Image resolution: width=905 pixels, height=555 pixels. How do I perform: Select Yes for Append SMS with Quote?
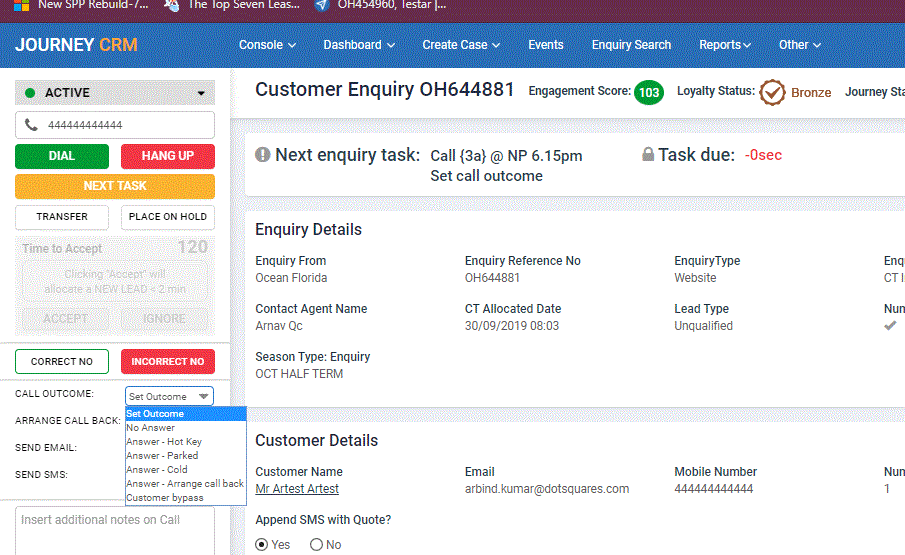[x=261, y=544]
